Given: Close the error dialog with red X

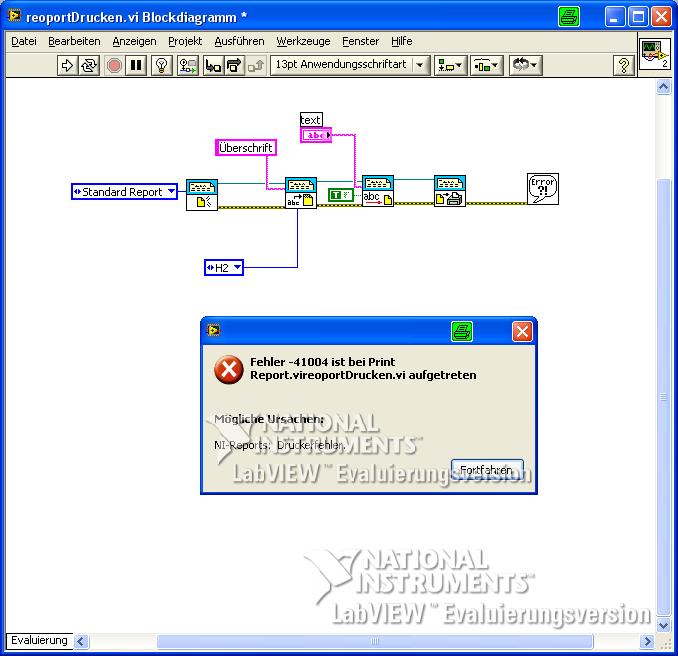Looking at the screenshot, I should [x=522, y=332].
